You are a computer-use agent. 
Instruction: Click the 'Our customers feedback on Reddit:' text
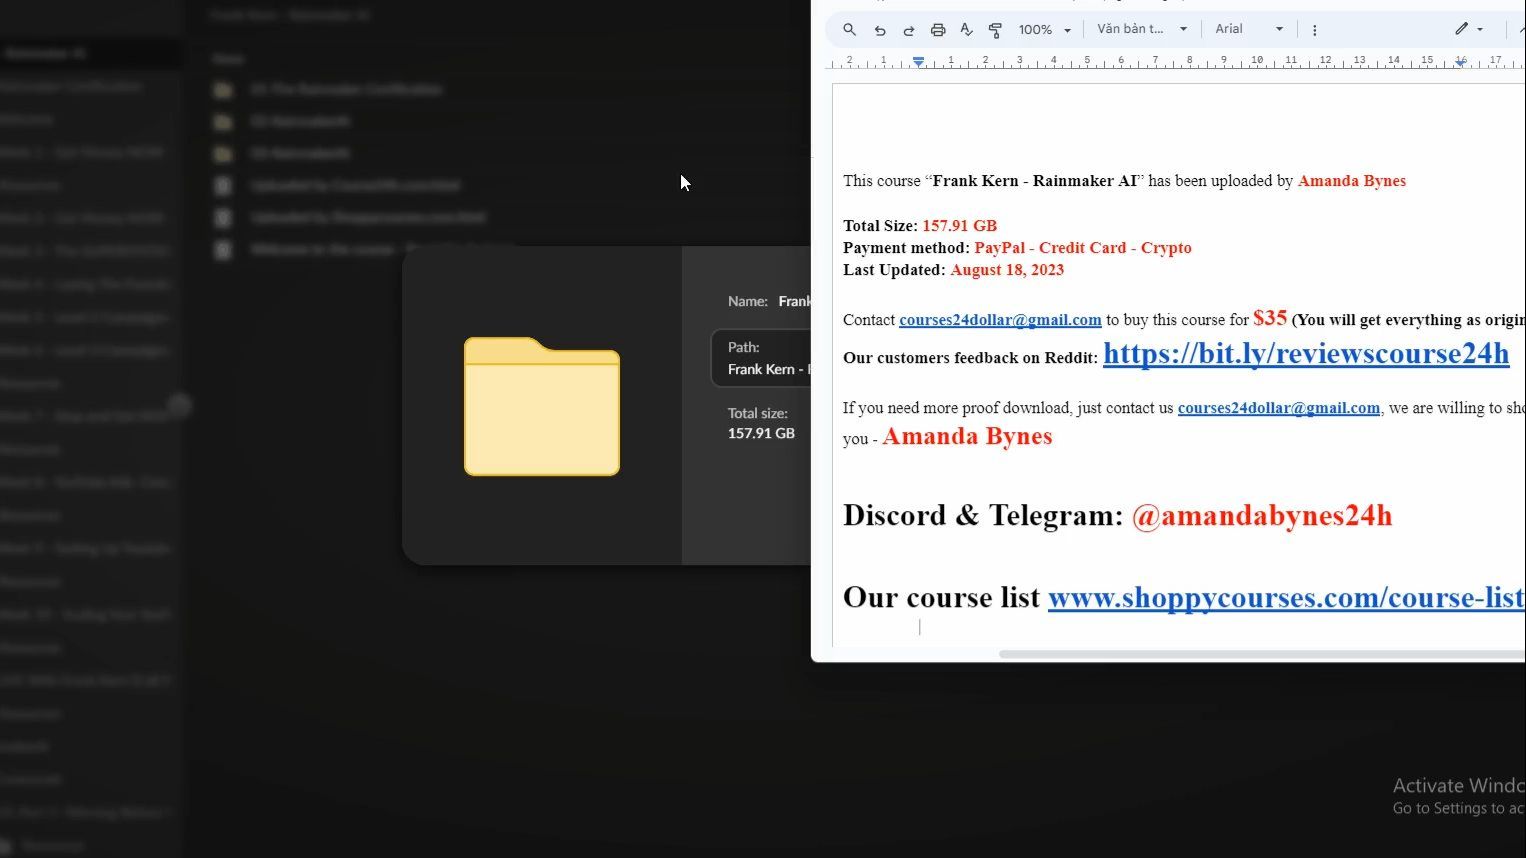(x=970, y=358)
